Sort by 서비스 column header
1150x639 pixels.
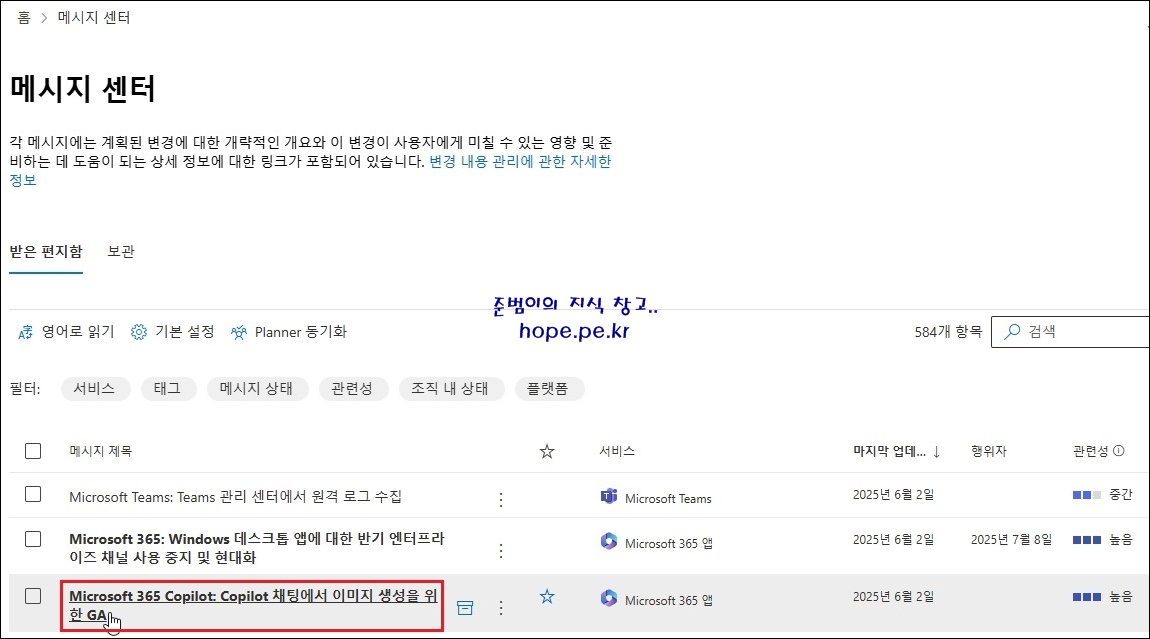point(617,451)
